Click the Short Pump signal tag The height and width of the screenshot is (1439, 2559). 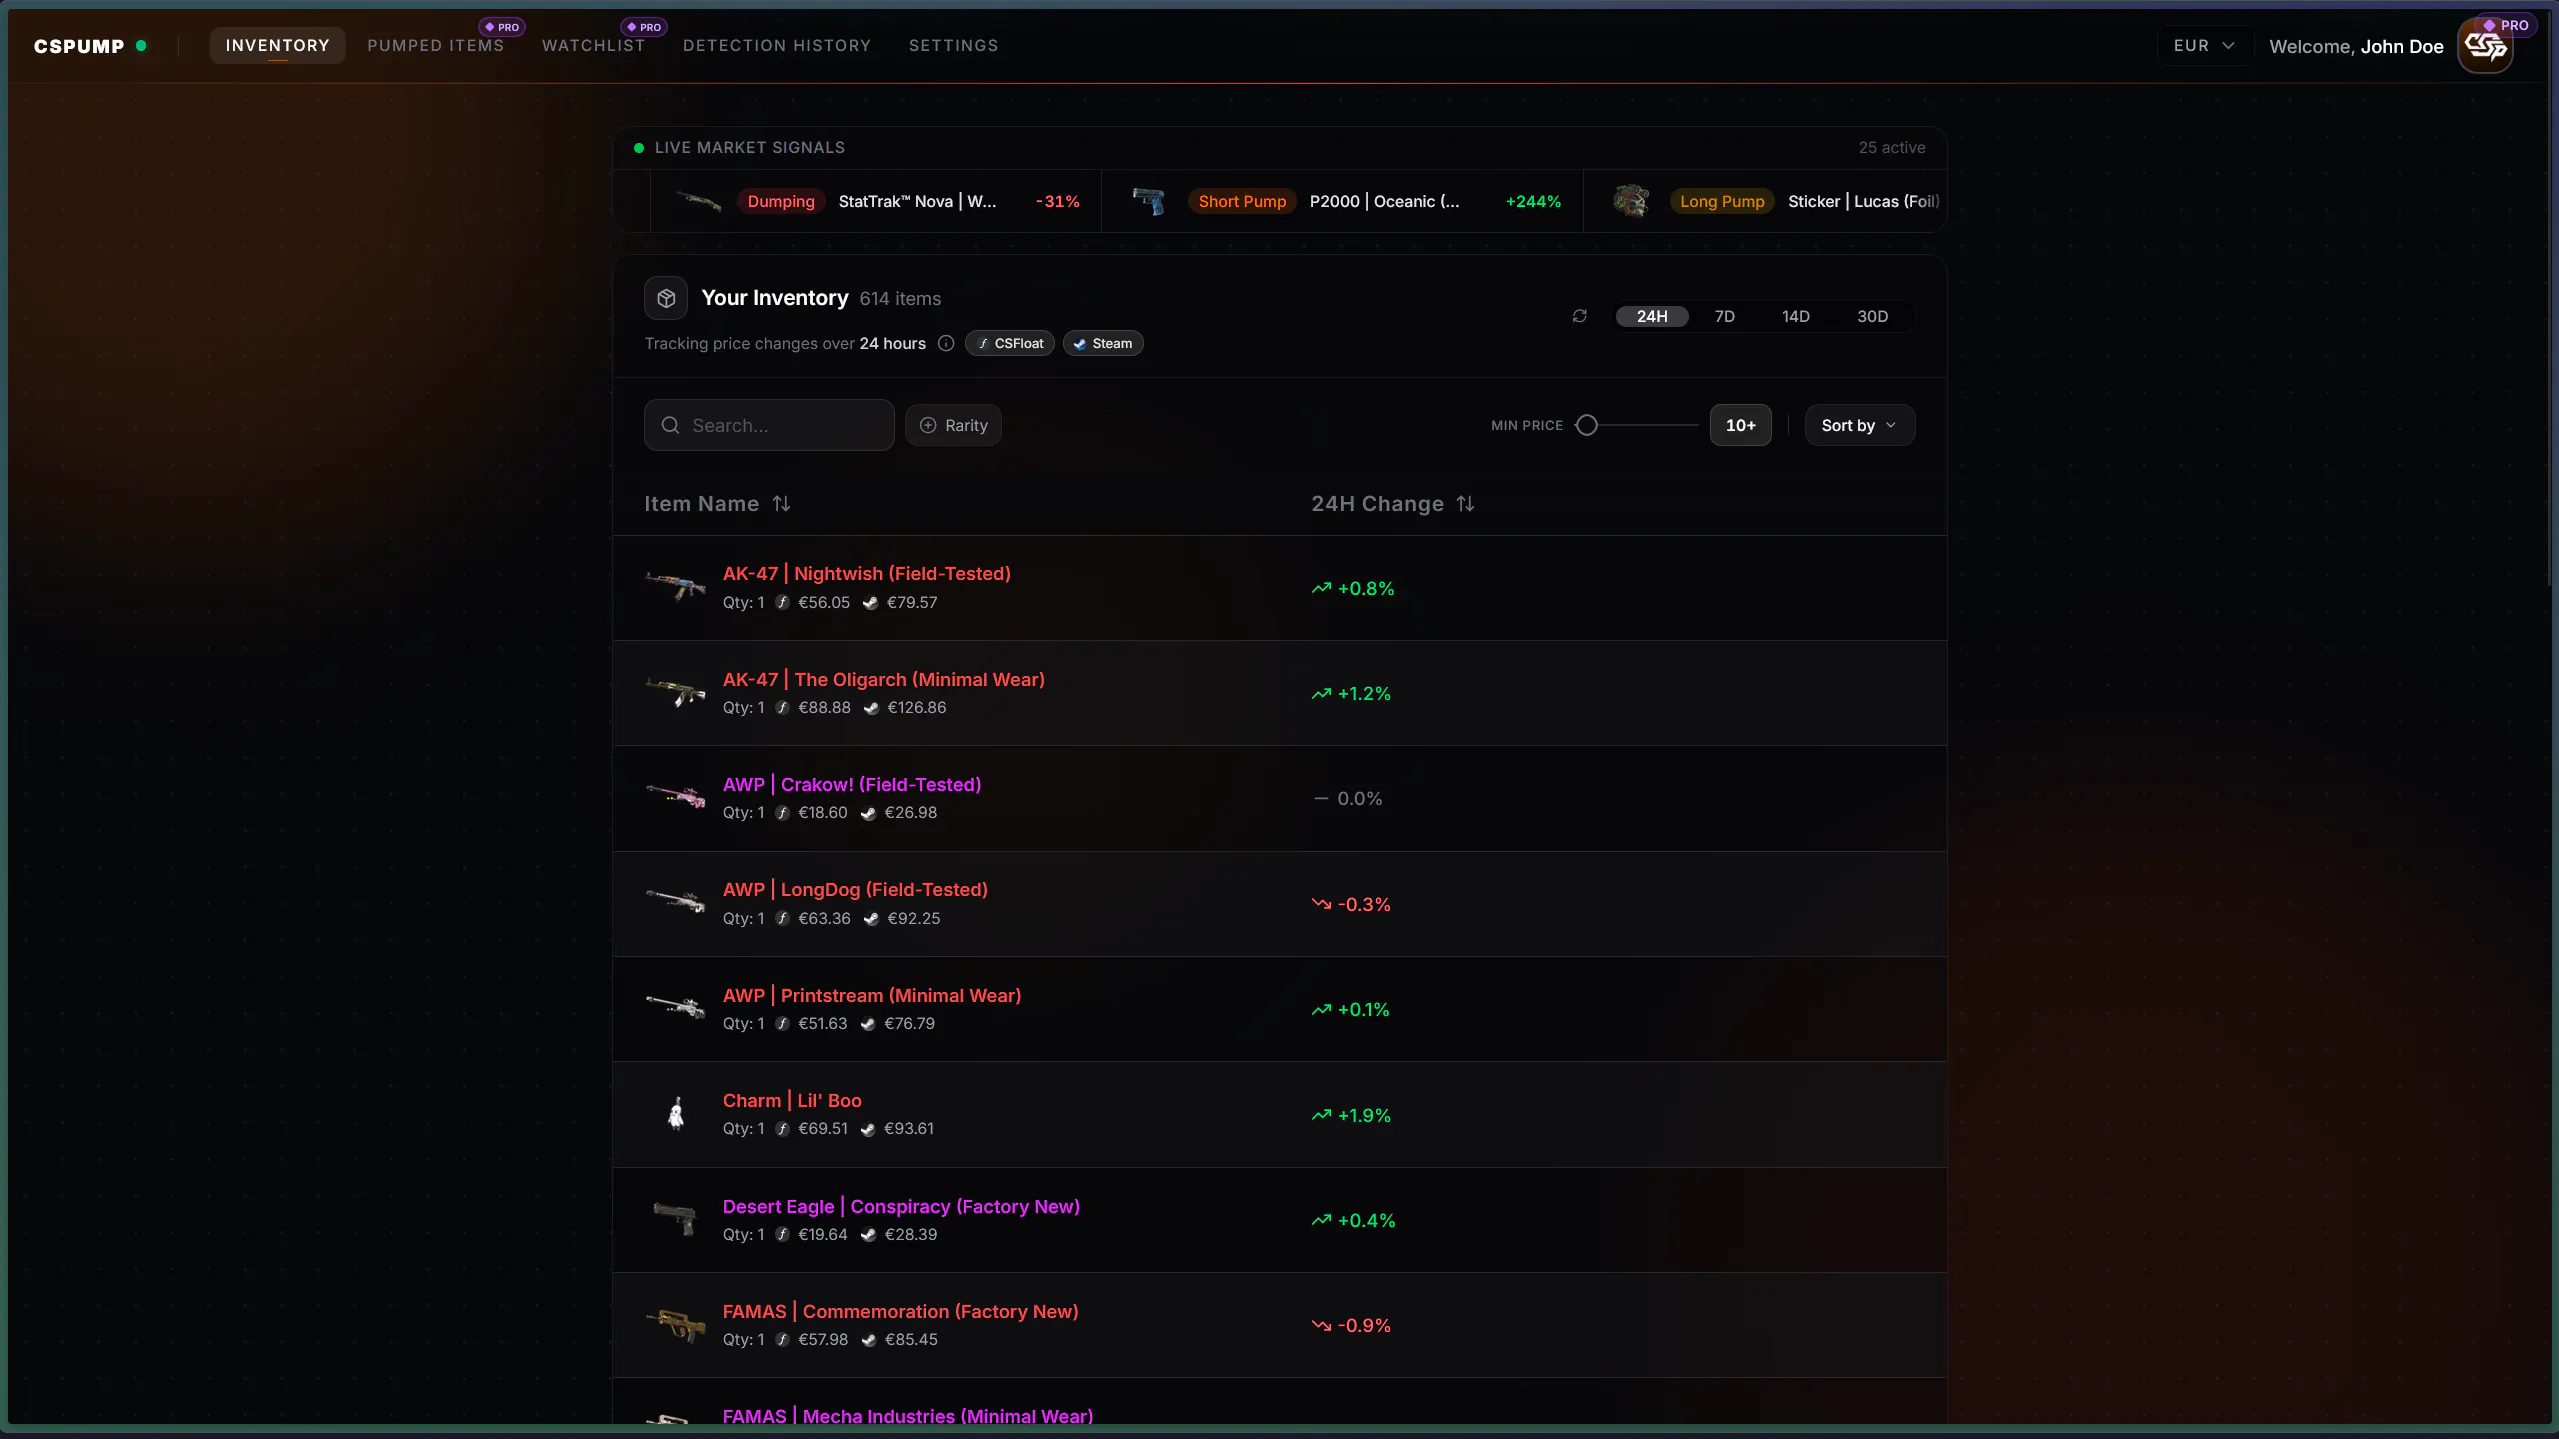(1242, 201)
